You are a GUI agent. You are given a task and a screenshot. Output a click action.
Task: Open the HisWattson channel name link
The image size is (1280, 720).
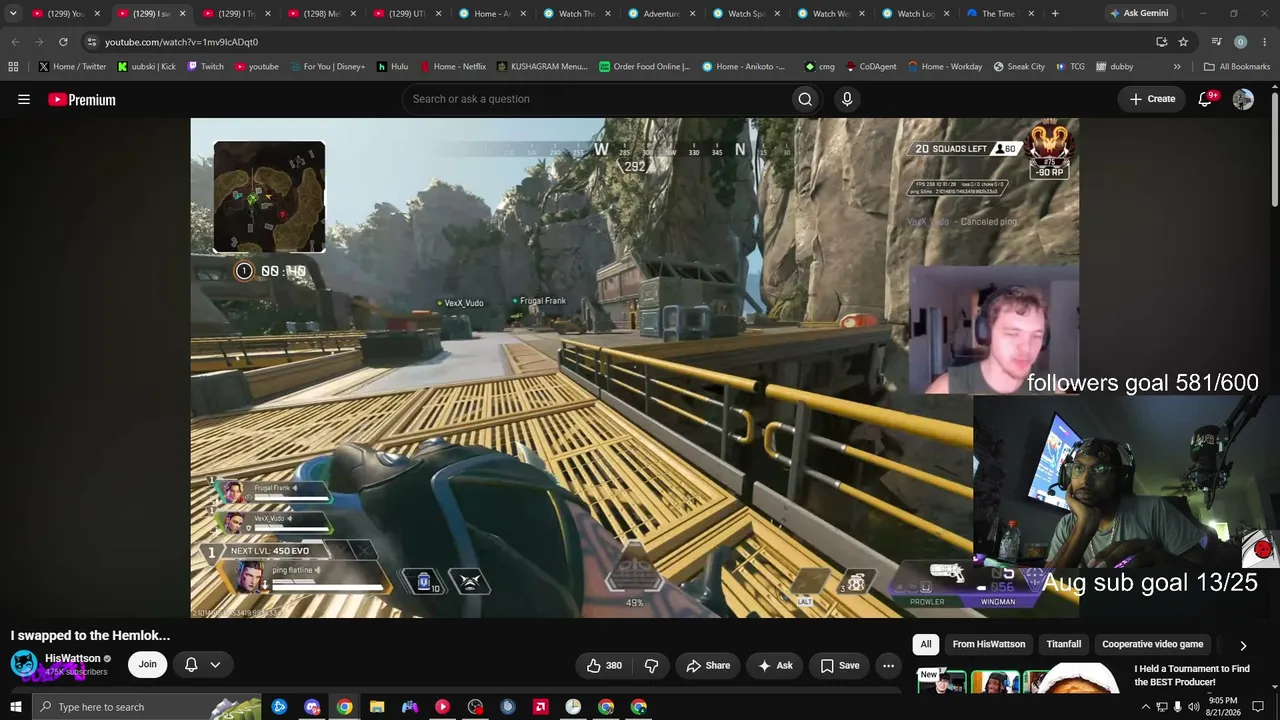[x=73, y=658]
